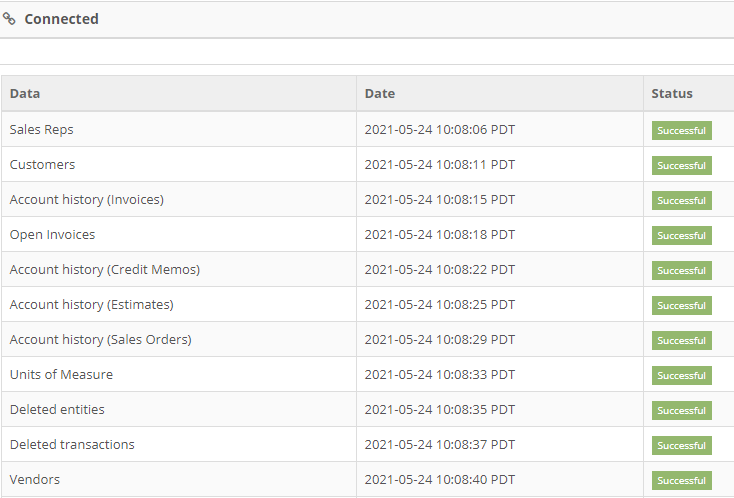Click the date 2021-05-24 10:08:15 PDT
The image size is (734, 498).
440,200
